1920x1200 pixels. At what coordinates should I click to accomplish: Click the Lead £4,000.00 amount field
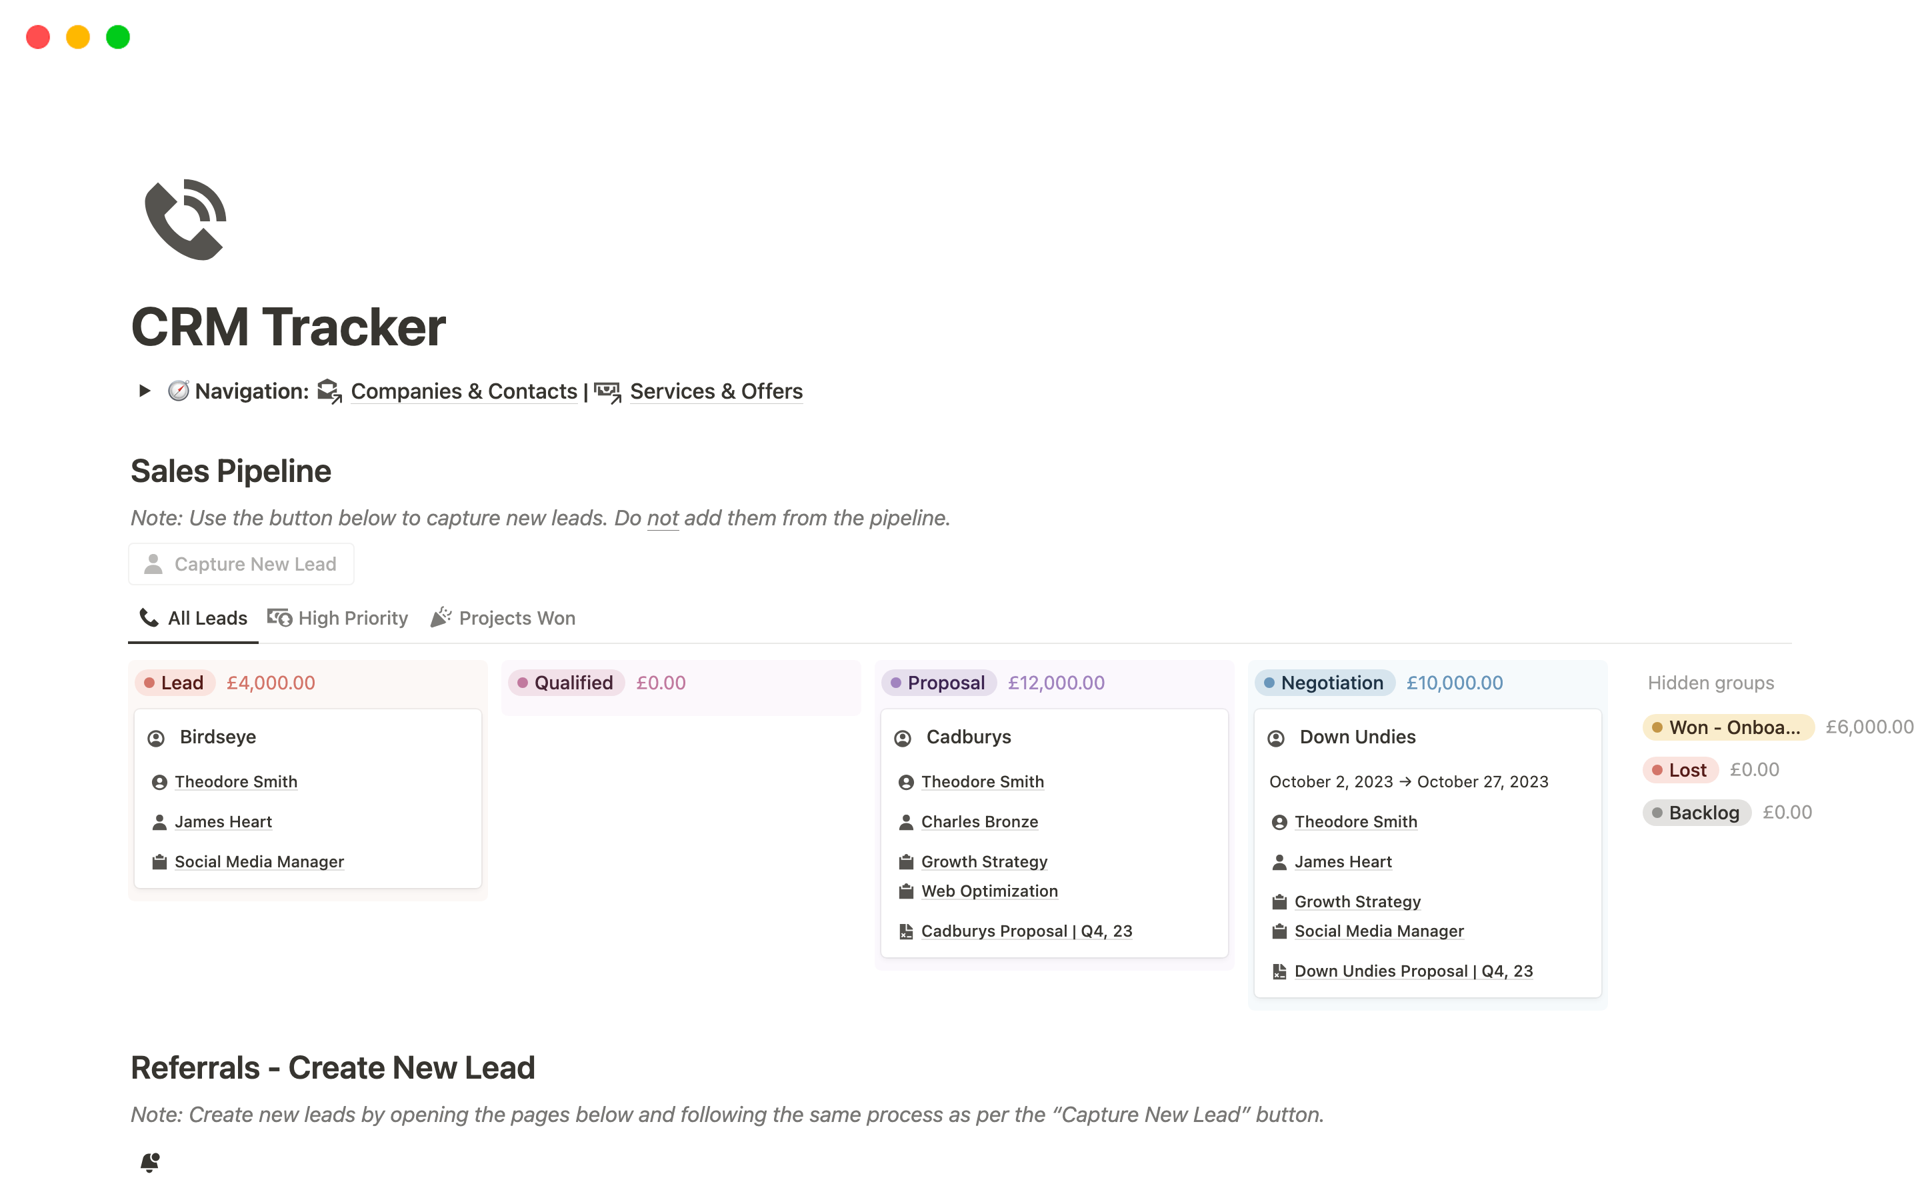pyautogui.click(x=270, y=682)
